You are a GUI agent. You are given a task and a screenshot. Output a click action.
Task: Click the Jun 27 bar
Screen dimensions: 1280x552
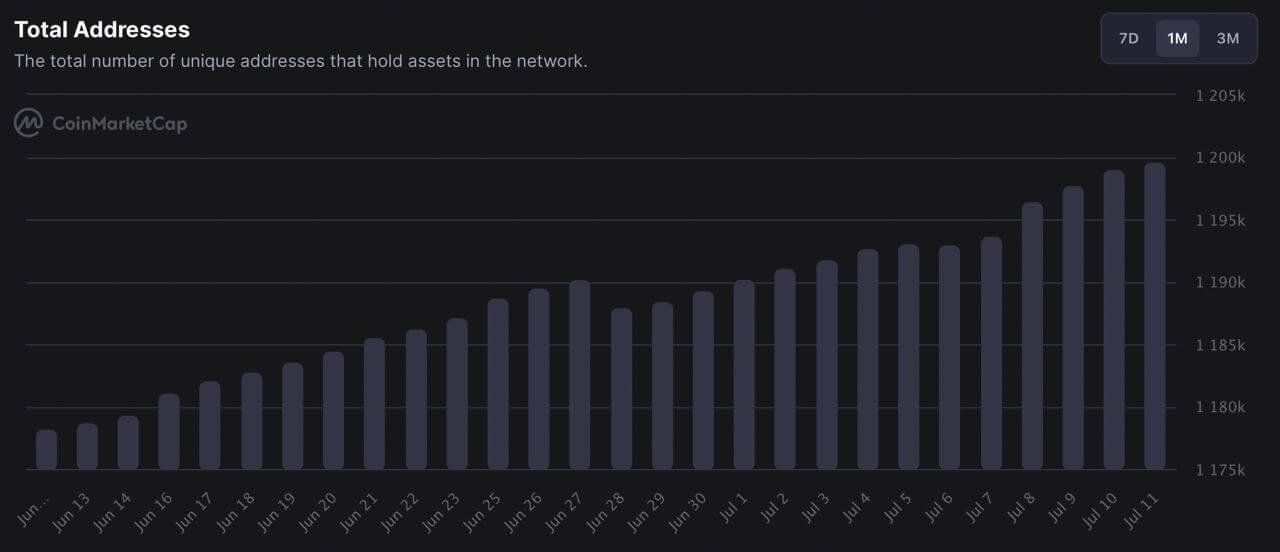click(x=580, y=375)
